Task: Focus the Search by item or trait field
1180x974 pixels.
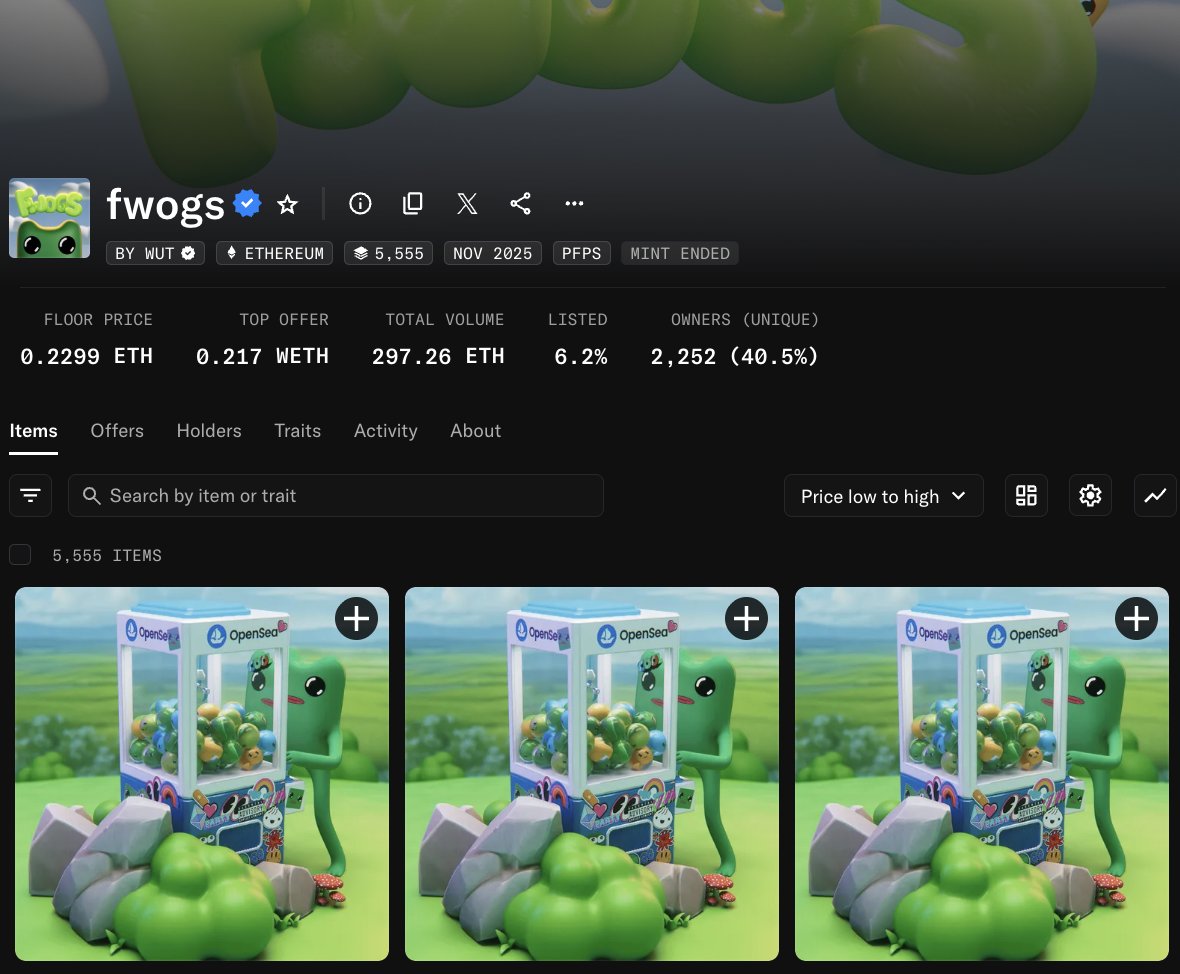Action: (x=336, y=495)
